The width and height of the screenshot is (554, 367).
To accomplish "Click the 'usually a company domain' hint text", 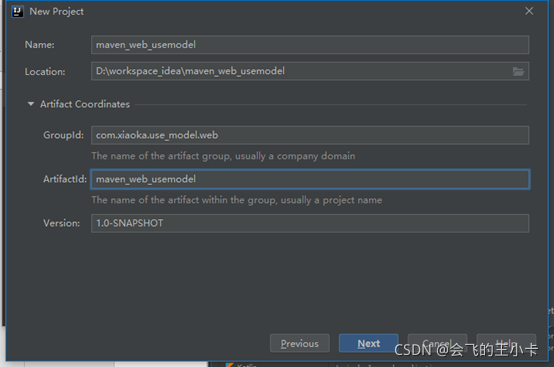I will click(295, 156).
